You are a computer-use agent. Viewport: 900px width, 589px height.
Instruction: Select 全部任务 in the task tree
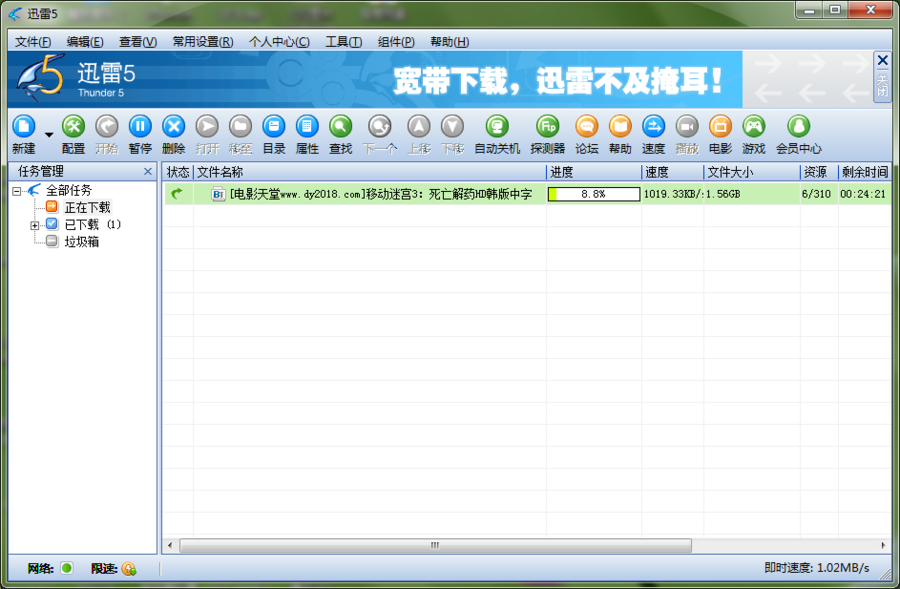coord(69,191)
